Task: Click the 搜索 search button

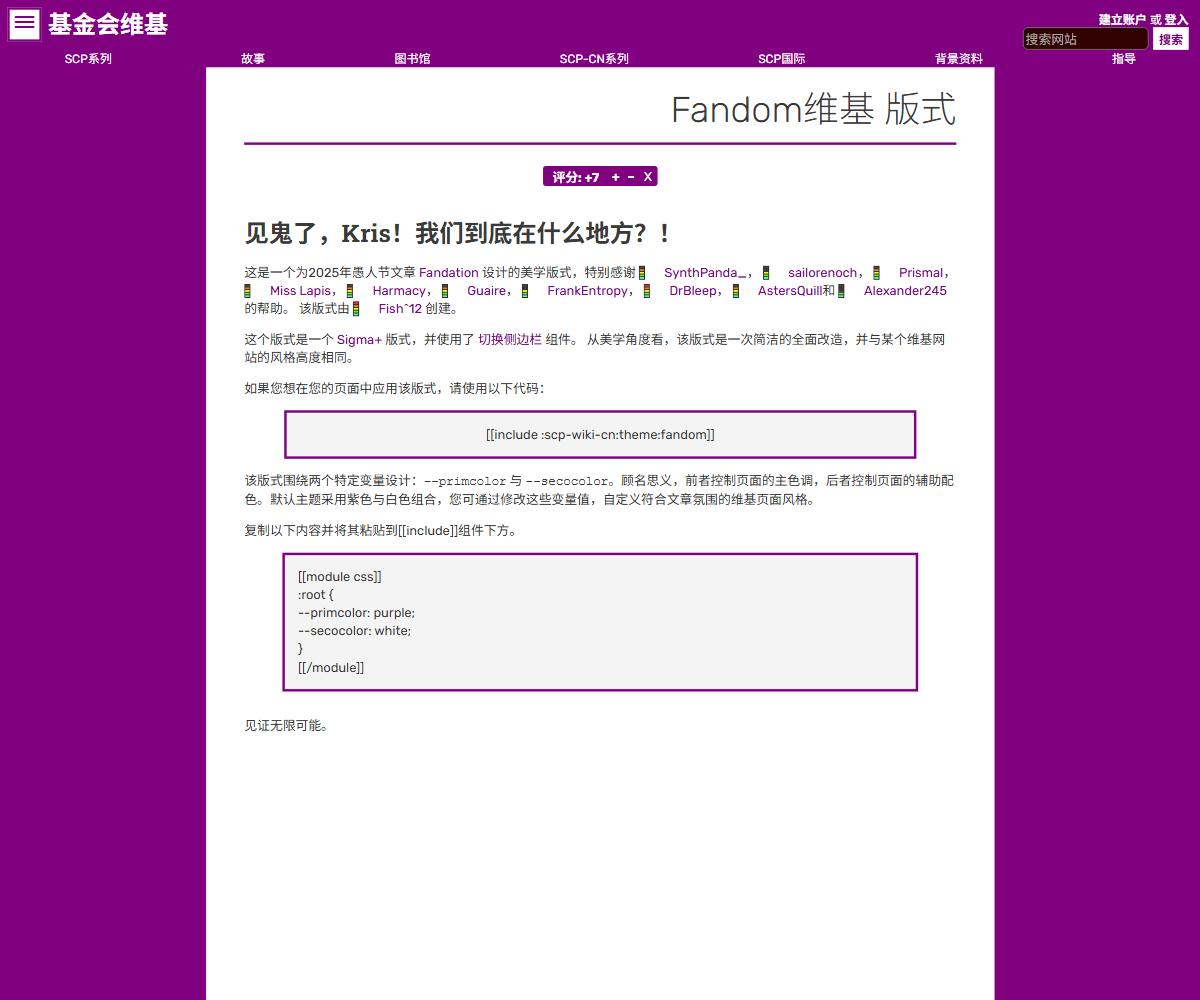Action: point(1170,40)
